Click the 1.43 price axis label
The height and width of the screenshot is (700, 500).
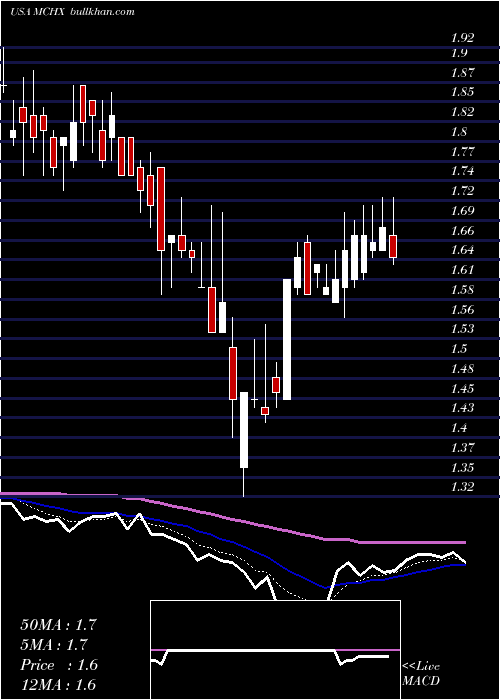(462, 408)
